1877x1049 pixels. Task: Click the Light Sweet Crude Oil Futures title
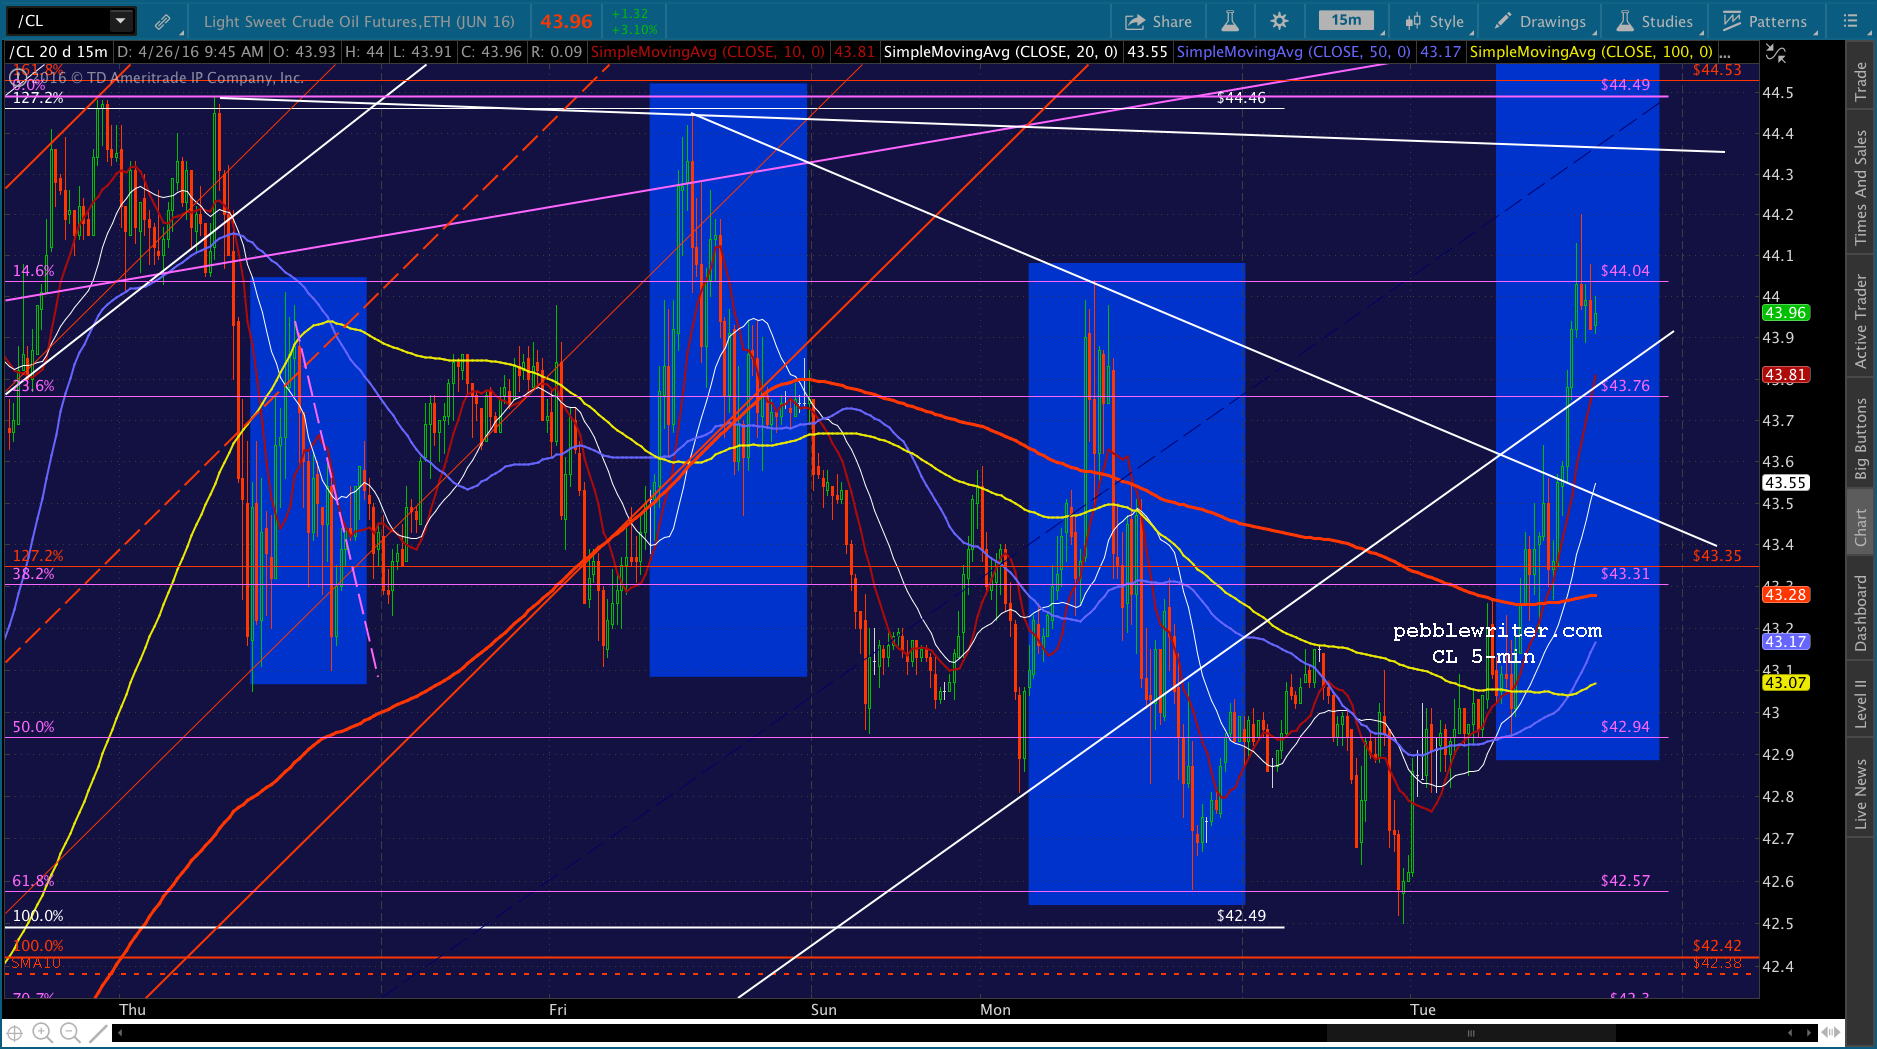(359, 21)
